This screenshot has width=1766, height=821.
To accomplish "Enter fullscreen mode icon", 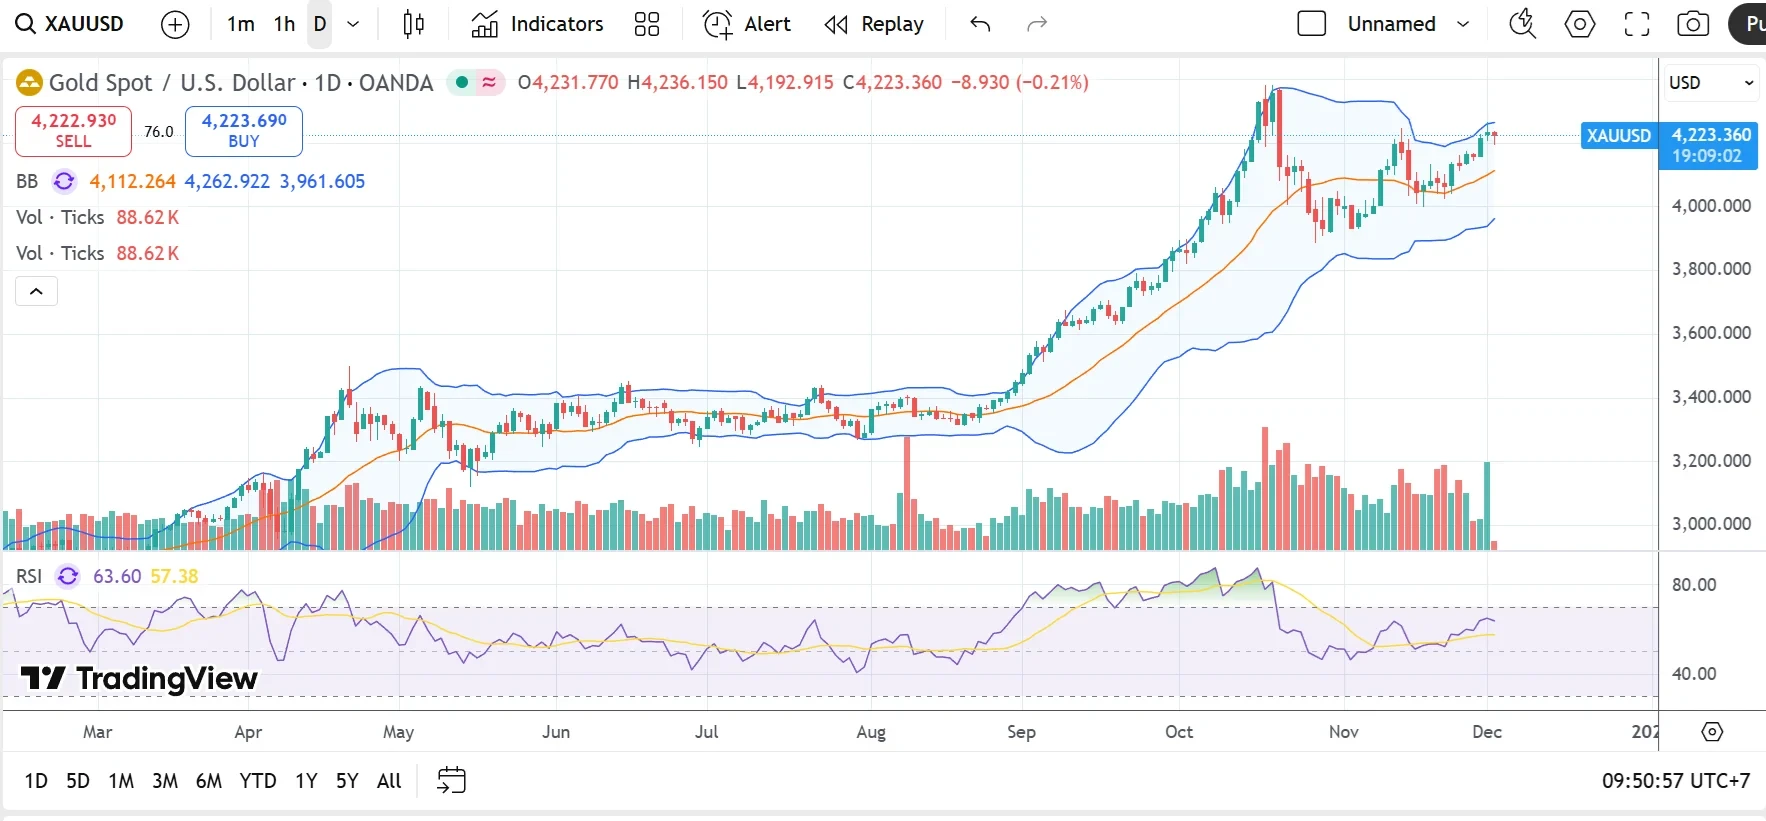I will click(1637, 24).
